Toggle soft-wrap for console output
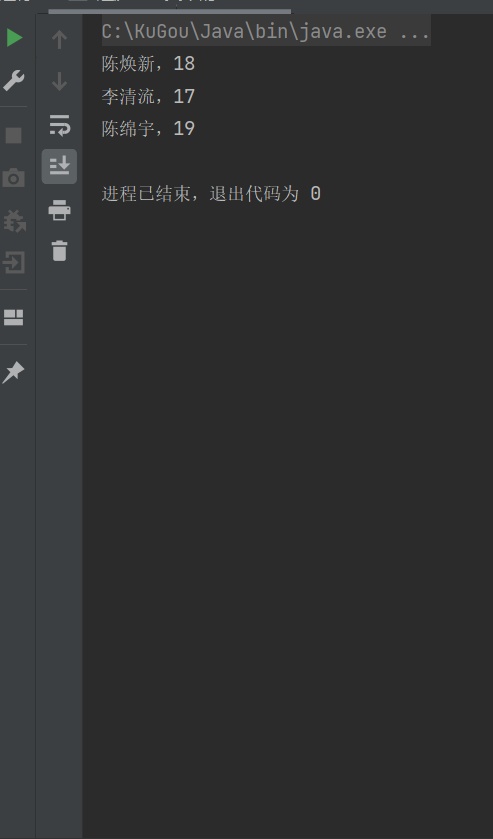 (59, 124)
